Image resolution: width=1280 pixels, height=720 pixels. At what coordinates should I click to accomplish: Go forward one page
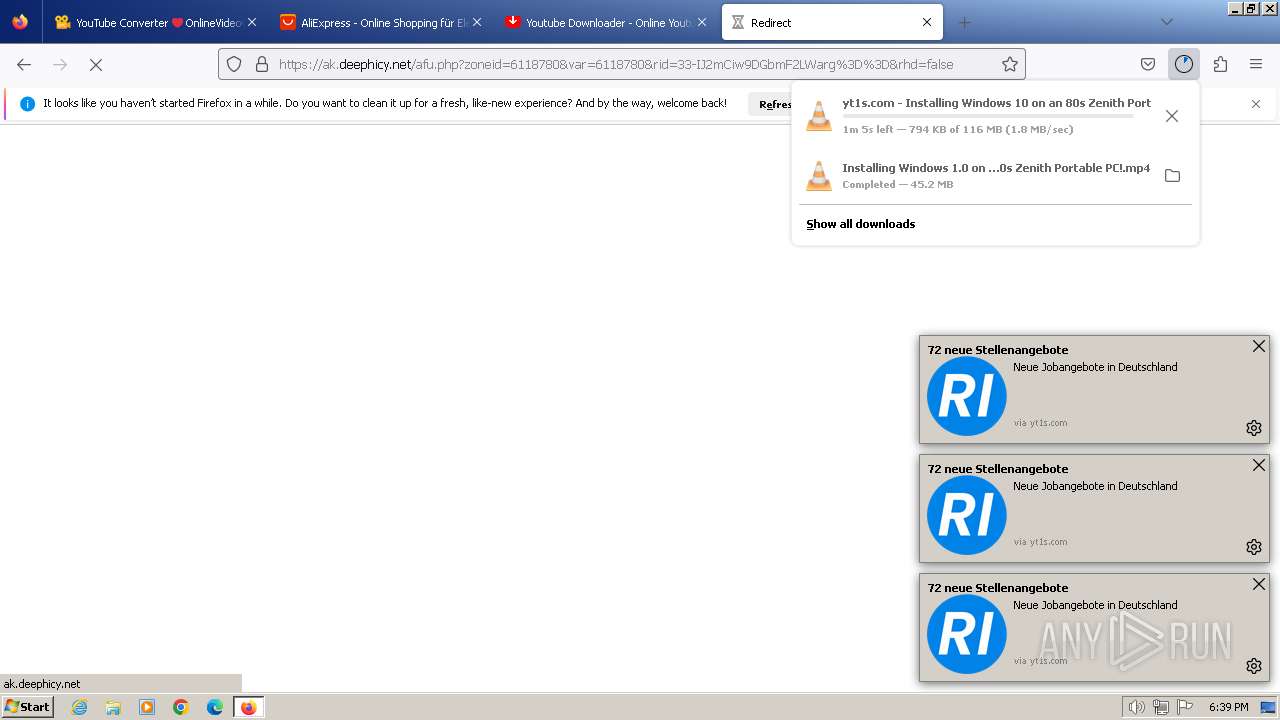pyautogui.click(x=60, y=64)
